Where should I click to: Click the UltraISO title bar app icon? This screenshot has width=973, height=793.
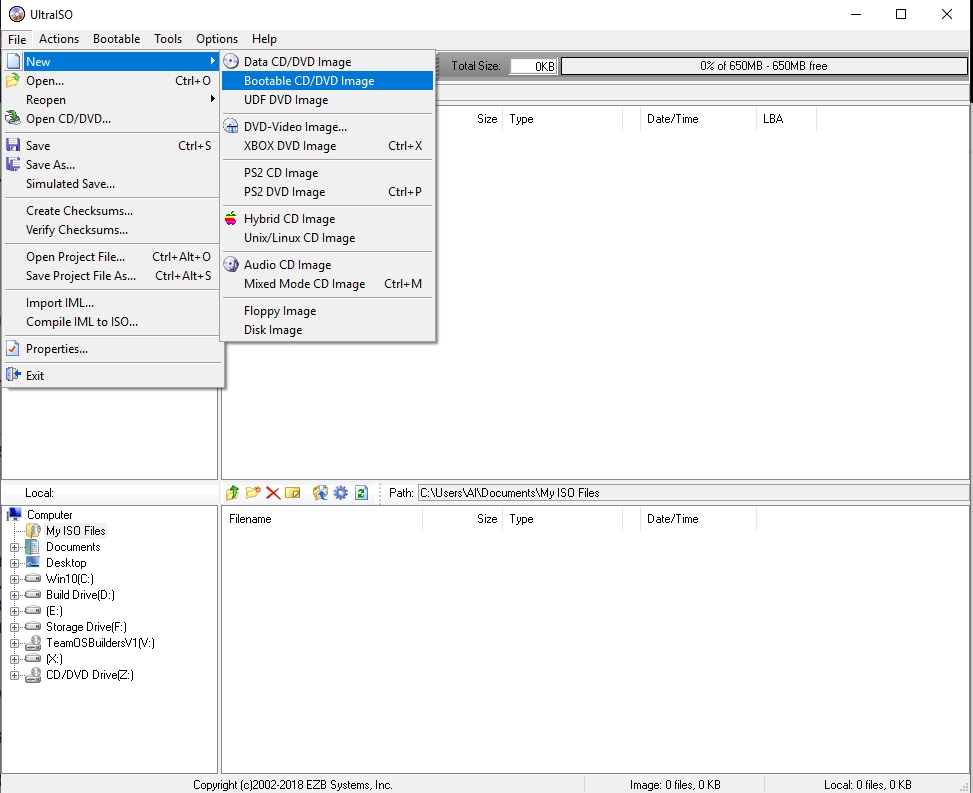point(17,14)
